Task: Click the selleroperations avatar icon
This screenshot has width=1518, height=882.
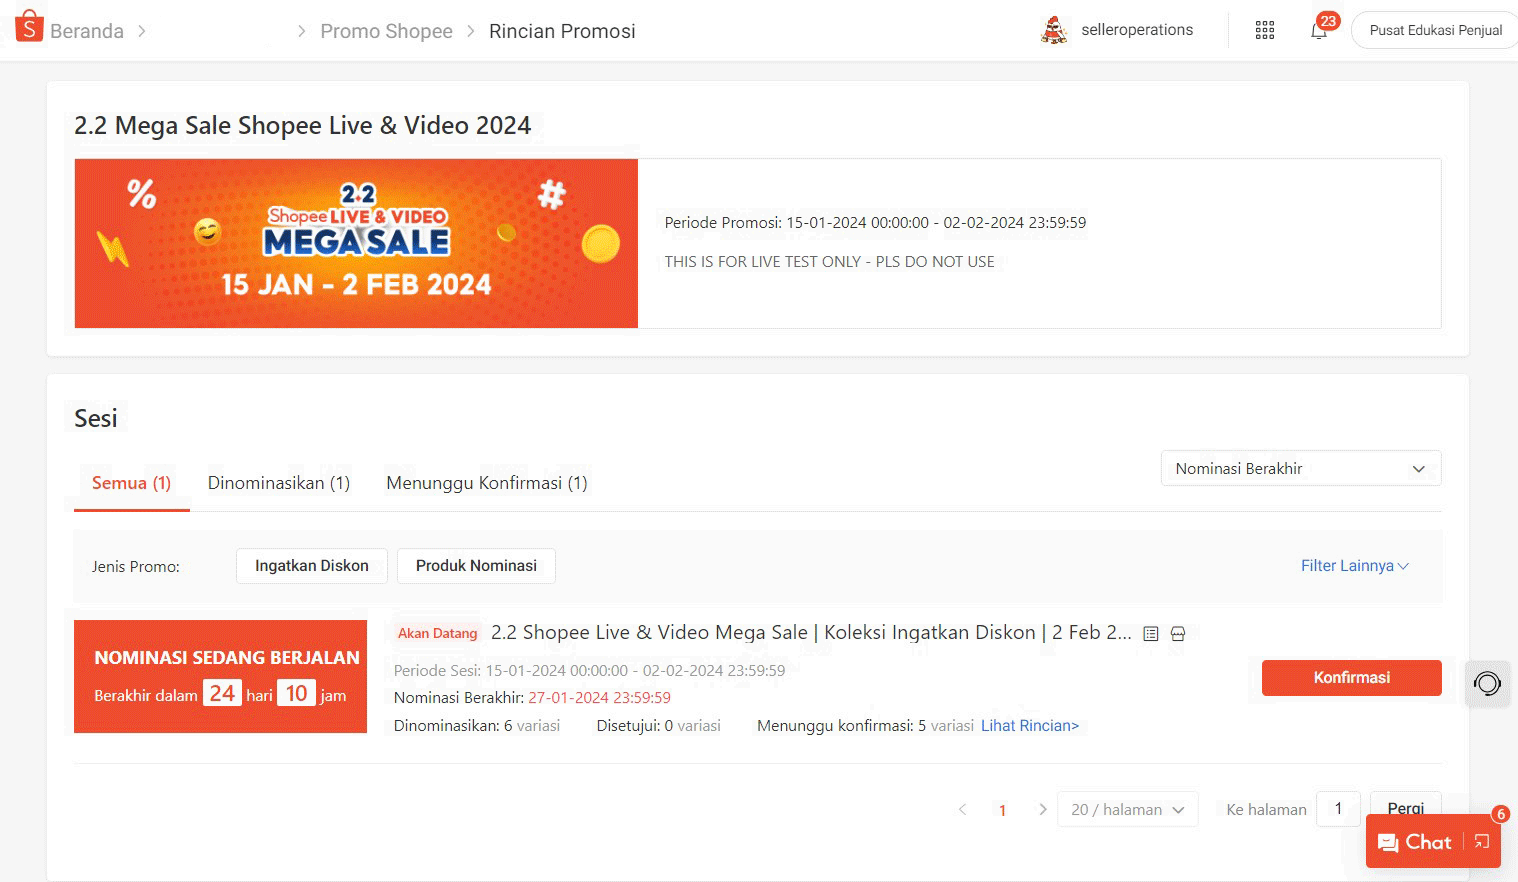Action: (1054, 30)
